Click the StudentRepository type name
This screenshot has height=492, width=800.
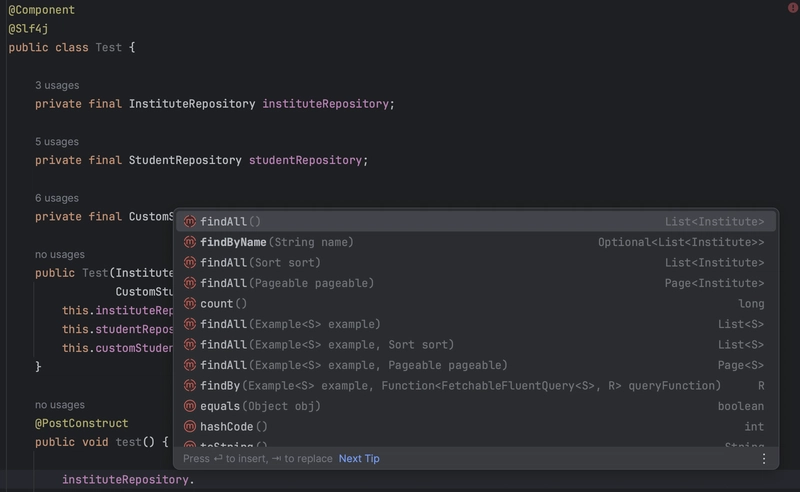[x=185, y=160]
